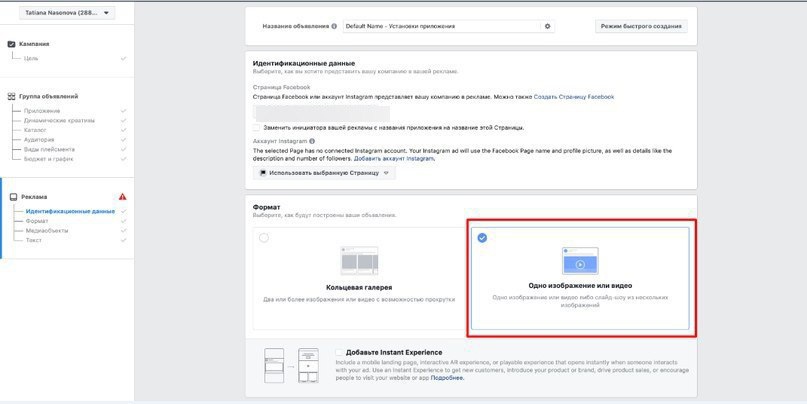This screenshot has width=807, height=404.
Task: Click the info icon near Название объявления
Action: tap(335, 26)
